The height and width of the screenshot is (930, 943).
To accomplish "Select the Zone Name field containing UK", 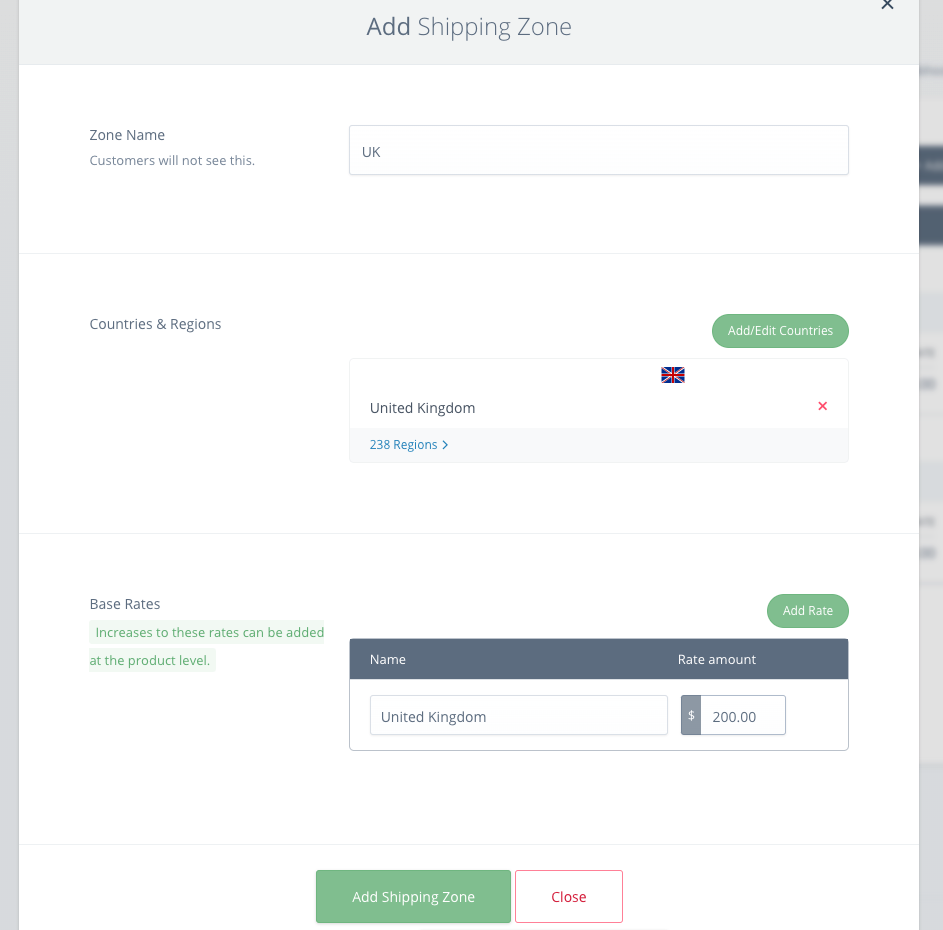I will [x=598, y=150].
